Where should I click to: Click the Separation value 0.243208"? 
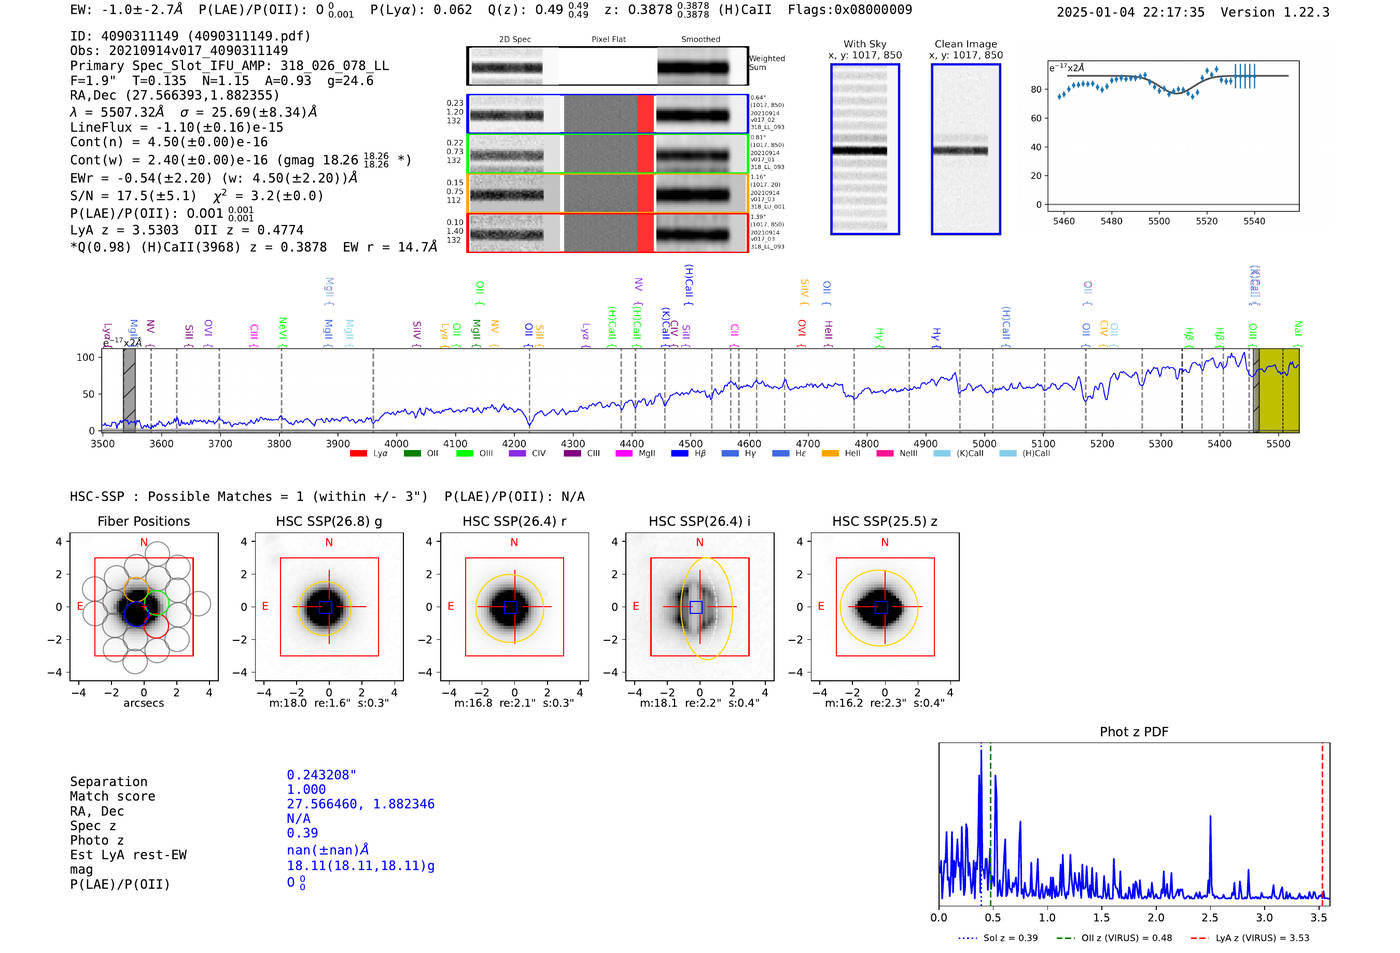[322, 775]
